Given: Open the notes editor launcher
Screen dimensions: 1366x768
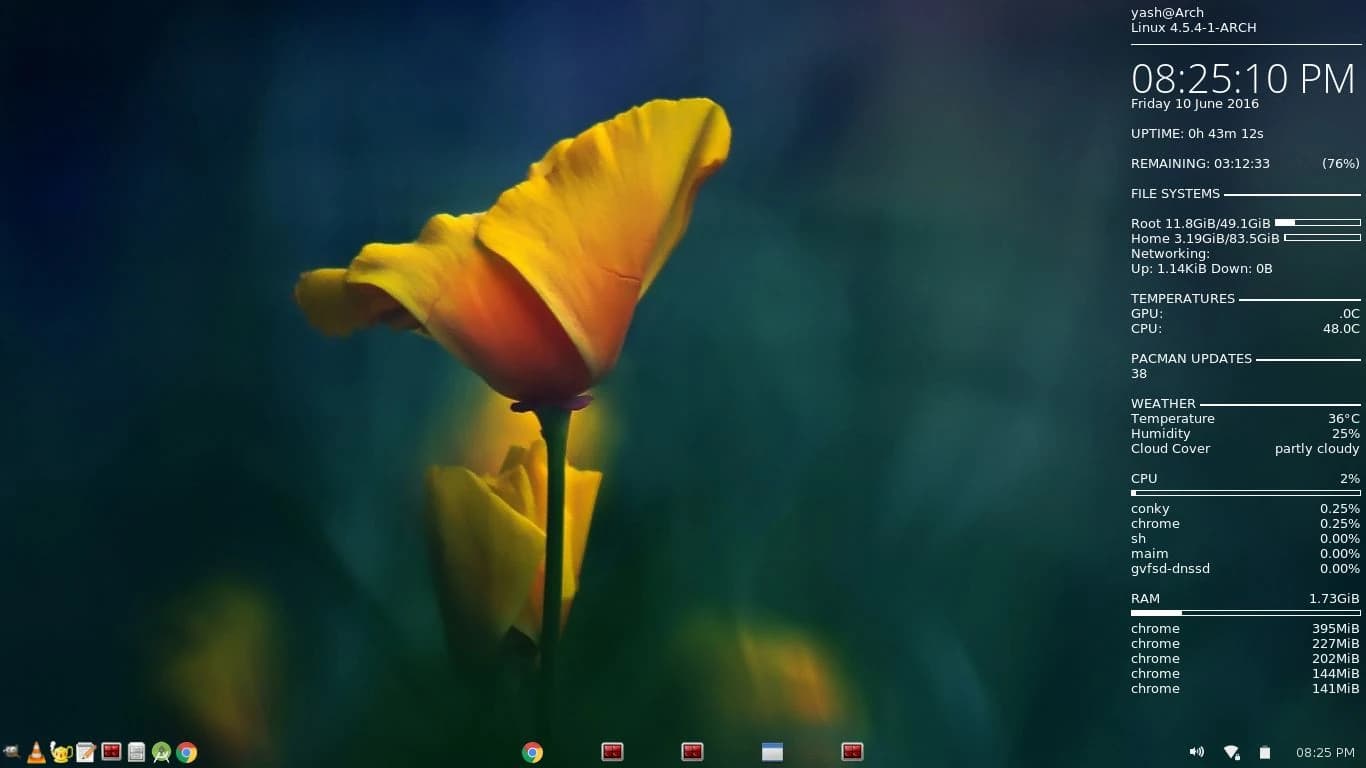Looking at the screenshot, I should pos(85,752).
